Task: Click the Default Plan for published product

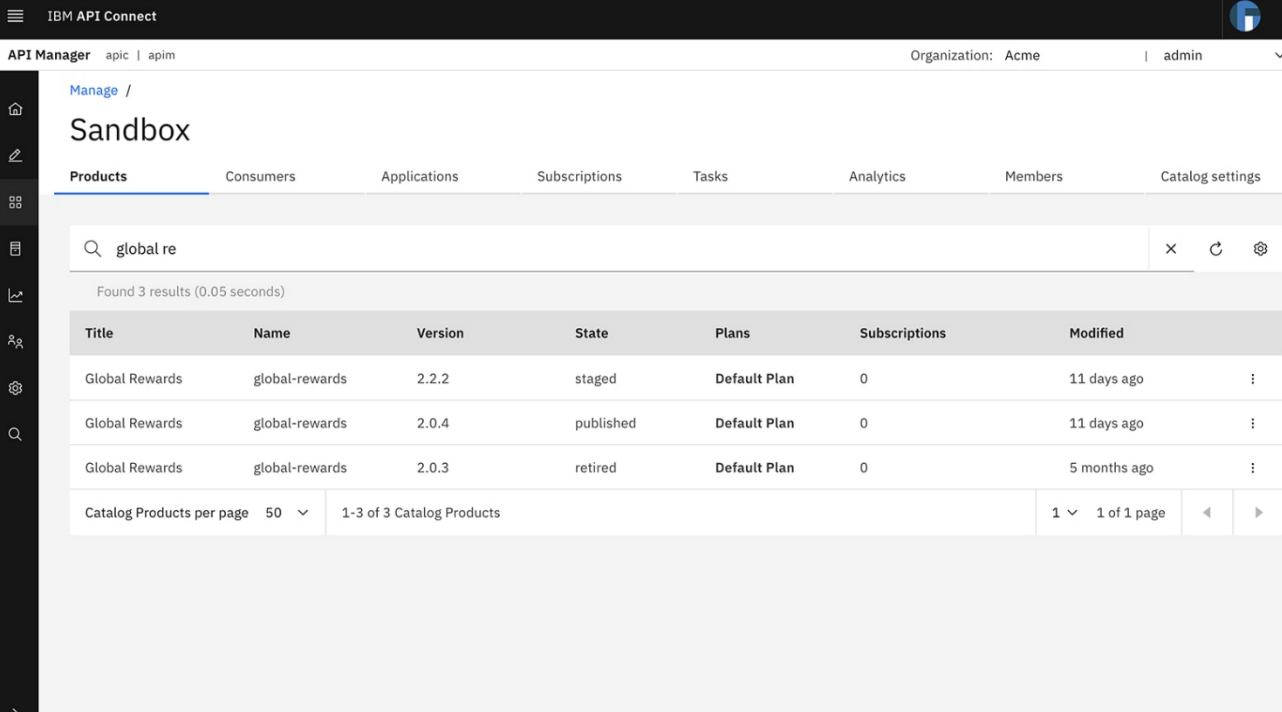Action: pos(754,423)
